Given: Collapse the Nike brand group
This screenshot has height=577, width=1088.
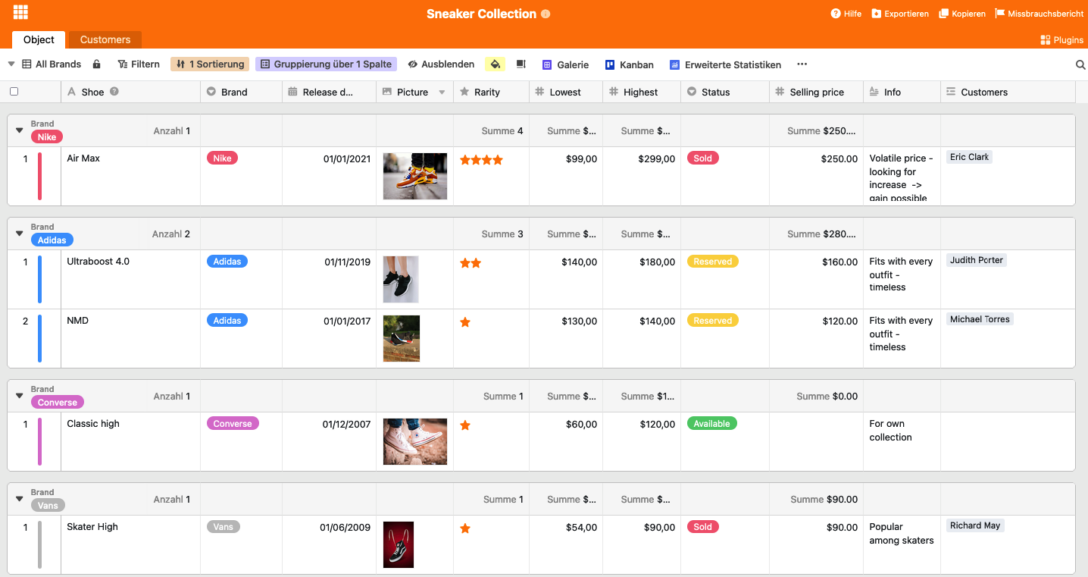Looking at the screenshot, I should click(18, 131).
